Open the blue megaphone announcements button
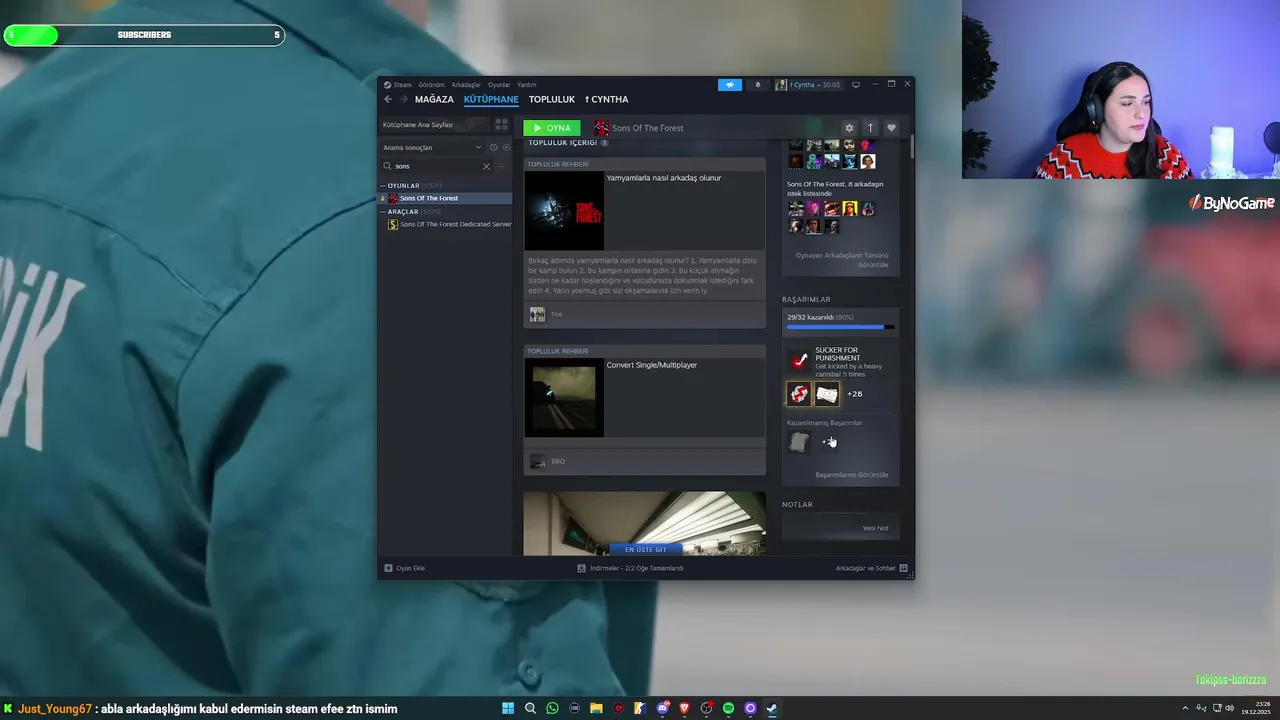This screenshot has width=1280, height=720. tap(730, 85)
